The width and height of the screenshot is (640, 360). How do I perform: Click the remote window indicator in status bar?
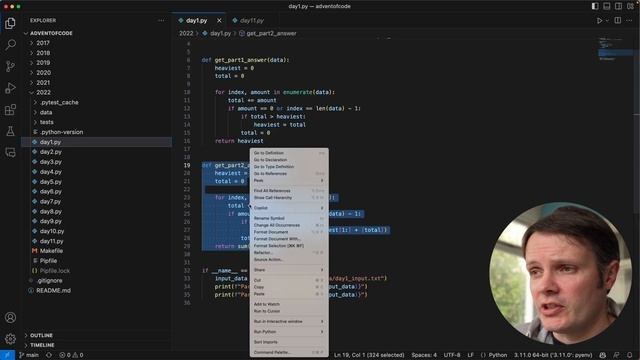click(x=7, y=355)
